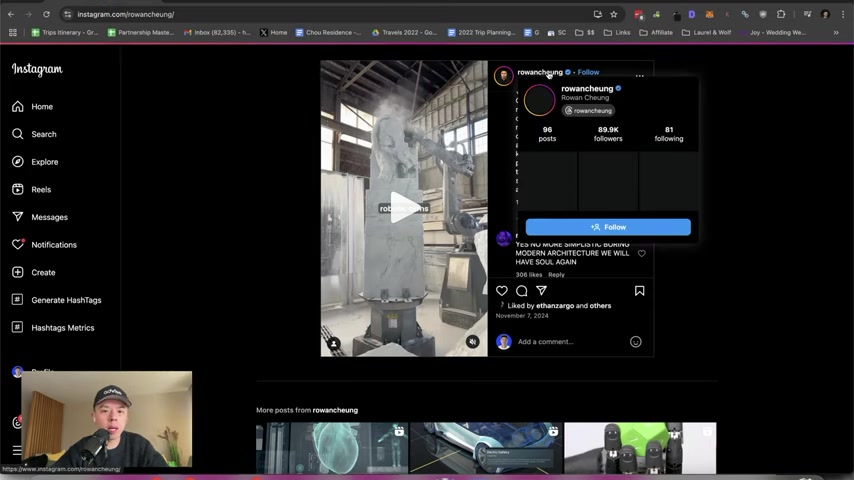854x480 pixels.
Task: Open Inbox Gmail bookmark
Action: pos(217,33)
